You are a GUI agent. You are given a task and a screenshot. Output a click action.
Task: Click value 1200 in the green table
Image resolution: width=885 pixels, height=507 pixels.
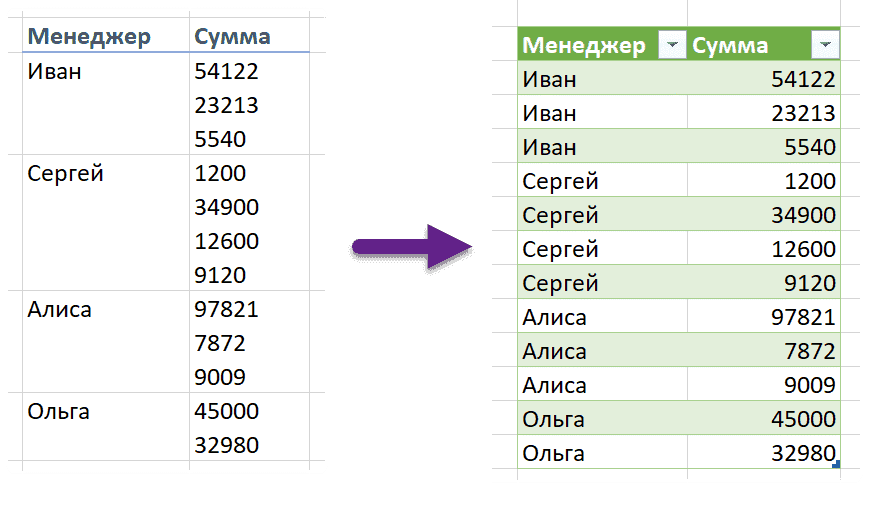tap(809, 181)
